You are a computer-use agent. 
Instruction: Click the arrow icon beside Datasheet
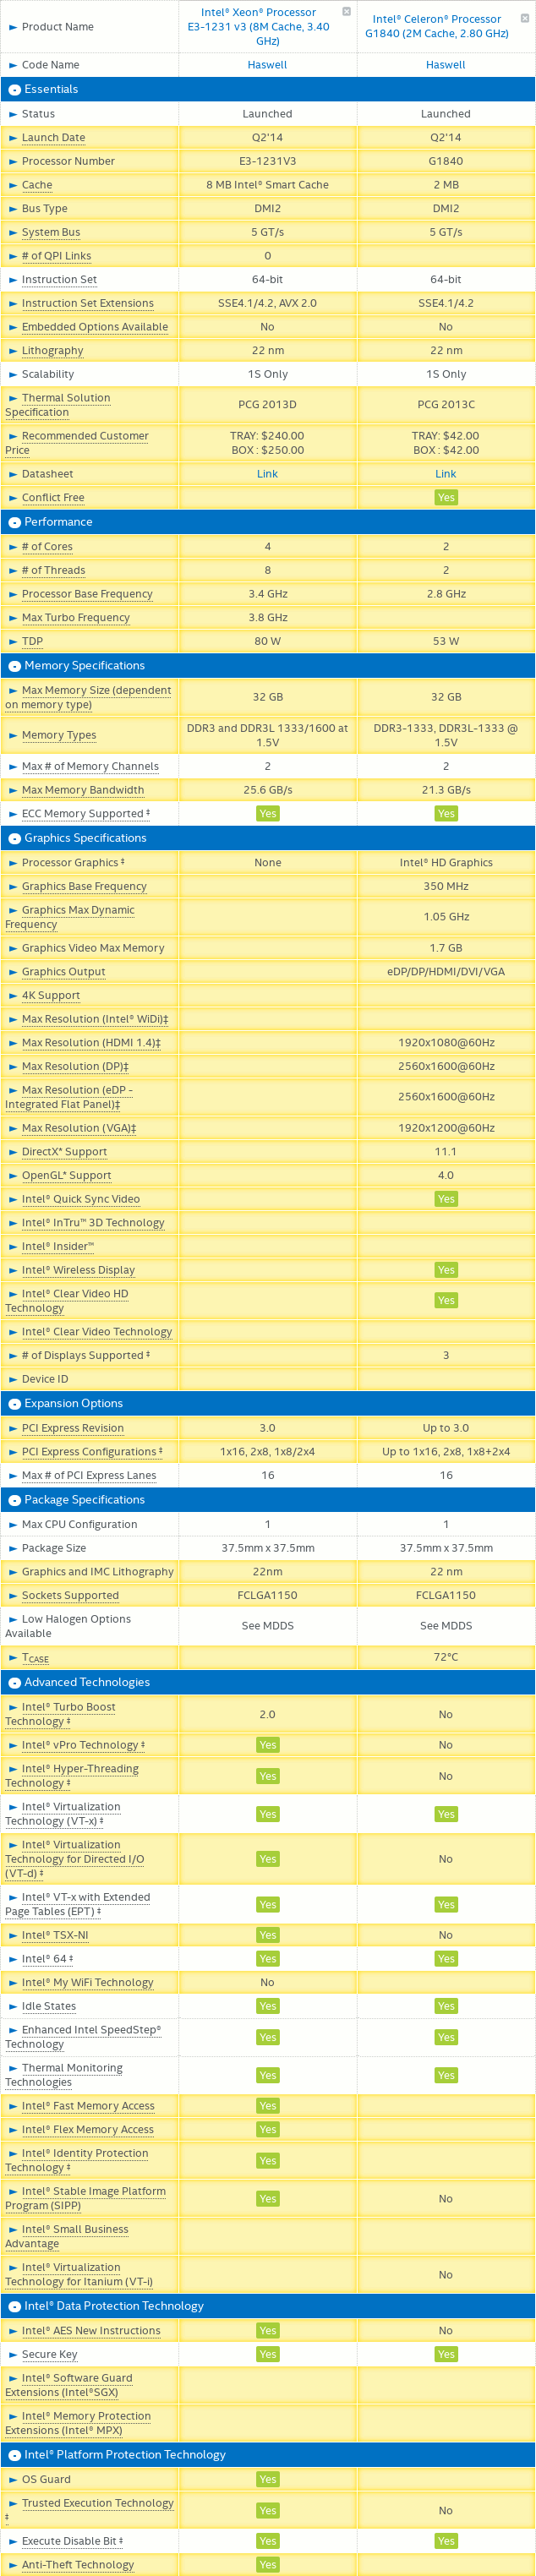tap(13, 474)
